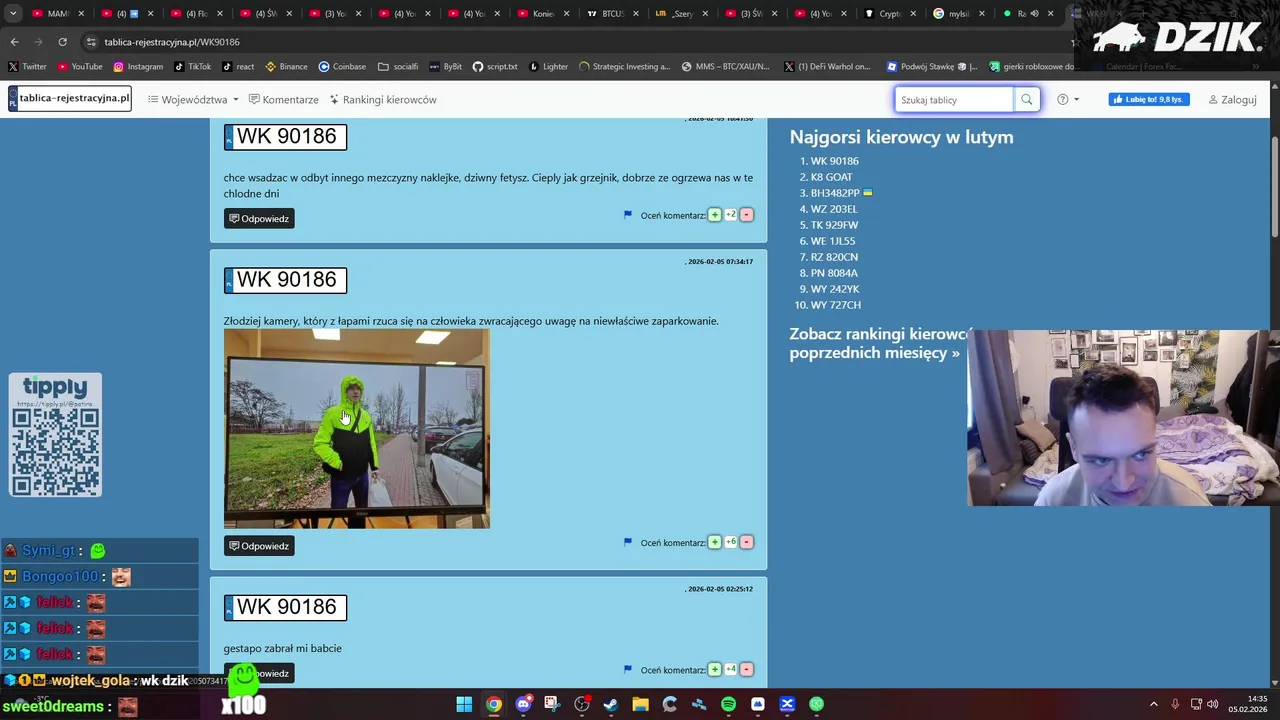
Task: Switch to the Crypt browser tab
Action: (889, 14)
